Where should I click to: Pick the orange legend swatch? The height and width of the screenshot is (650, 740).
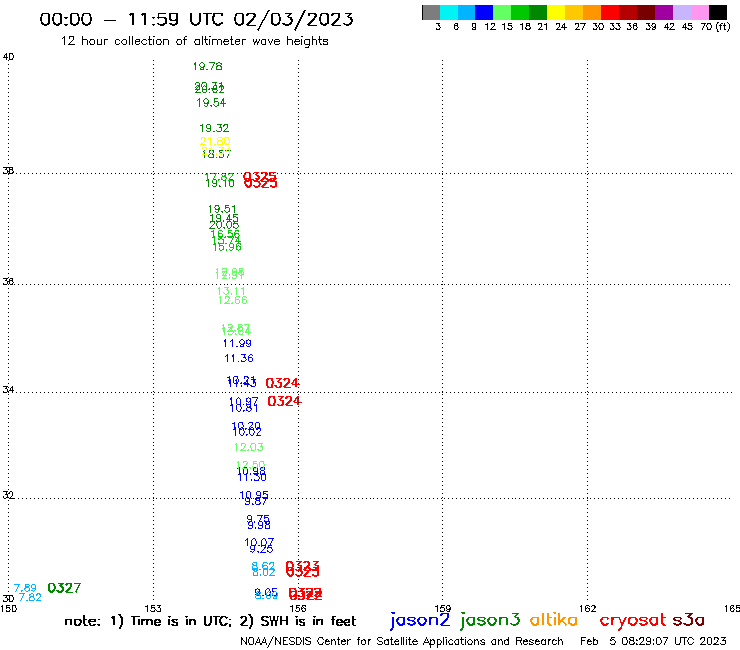pos(592,12)
